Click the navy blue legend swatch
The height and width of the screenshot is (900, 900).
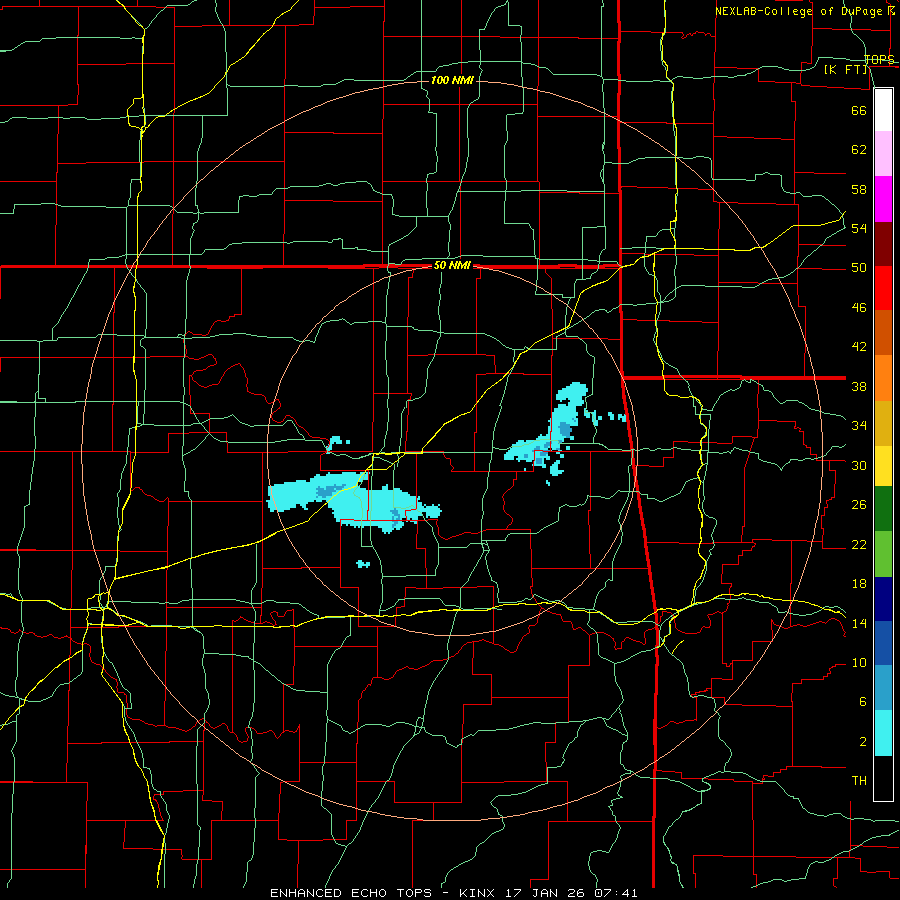coord(883,599)
